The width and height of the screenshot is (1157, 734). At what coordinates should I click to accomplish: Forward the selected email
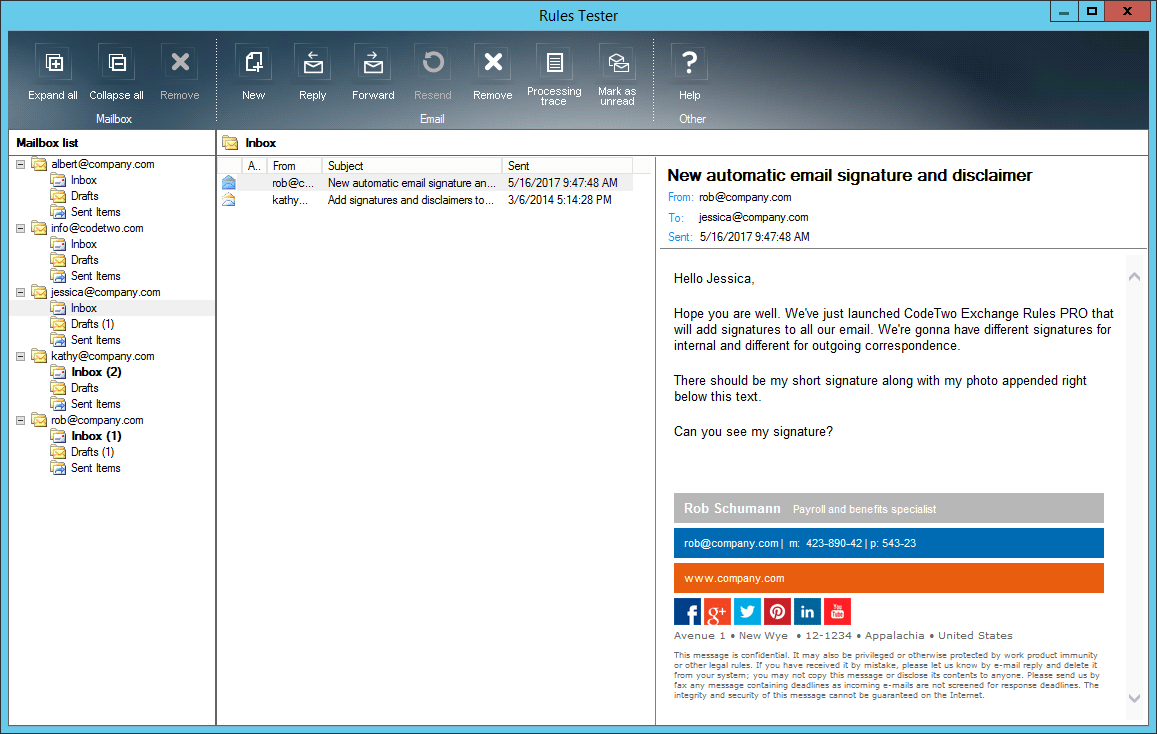point(372,62)
